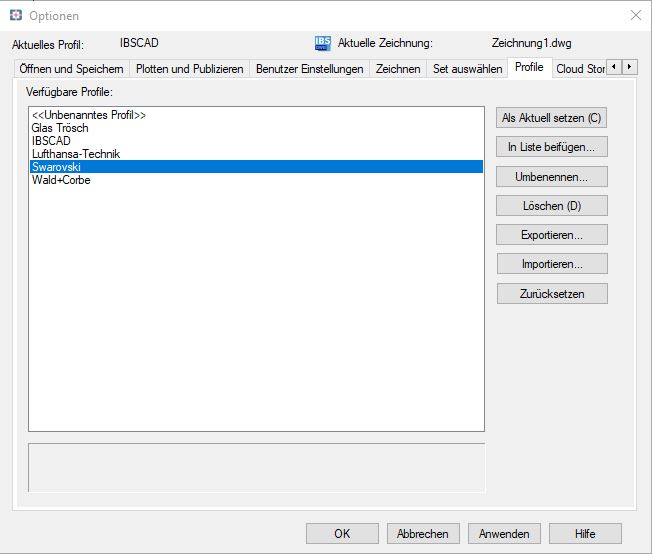Screen dimensions: 652x554
Task: Open the Plotten und Publizieren tab
Action: pos(190,69)
